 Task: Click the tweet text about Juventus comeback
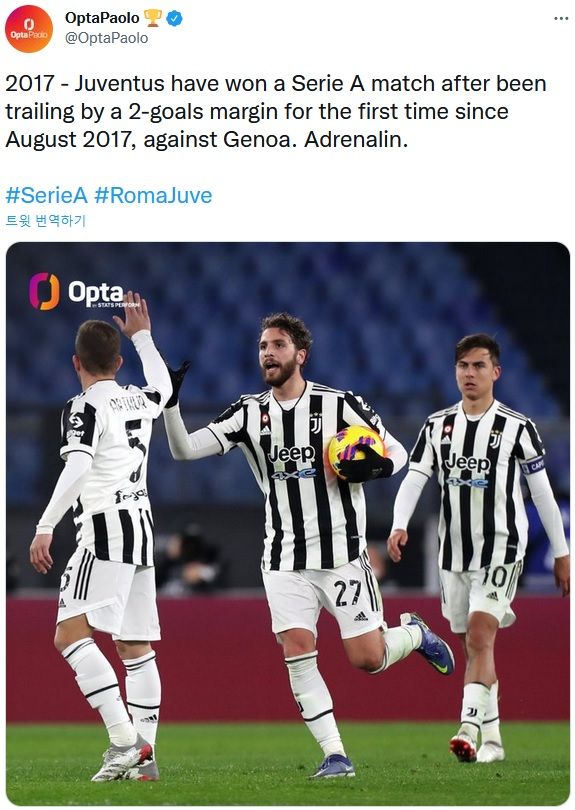[276, 112]
